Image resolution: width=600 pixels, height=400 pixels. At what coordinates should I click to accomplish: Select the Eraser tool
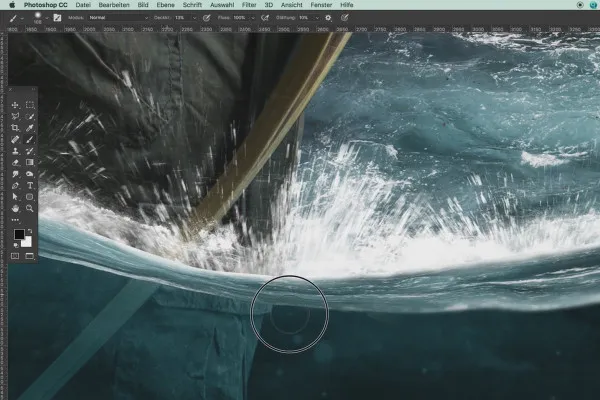tap(15, 162)
